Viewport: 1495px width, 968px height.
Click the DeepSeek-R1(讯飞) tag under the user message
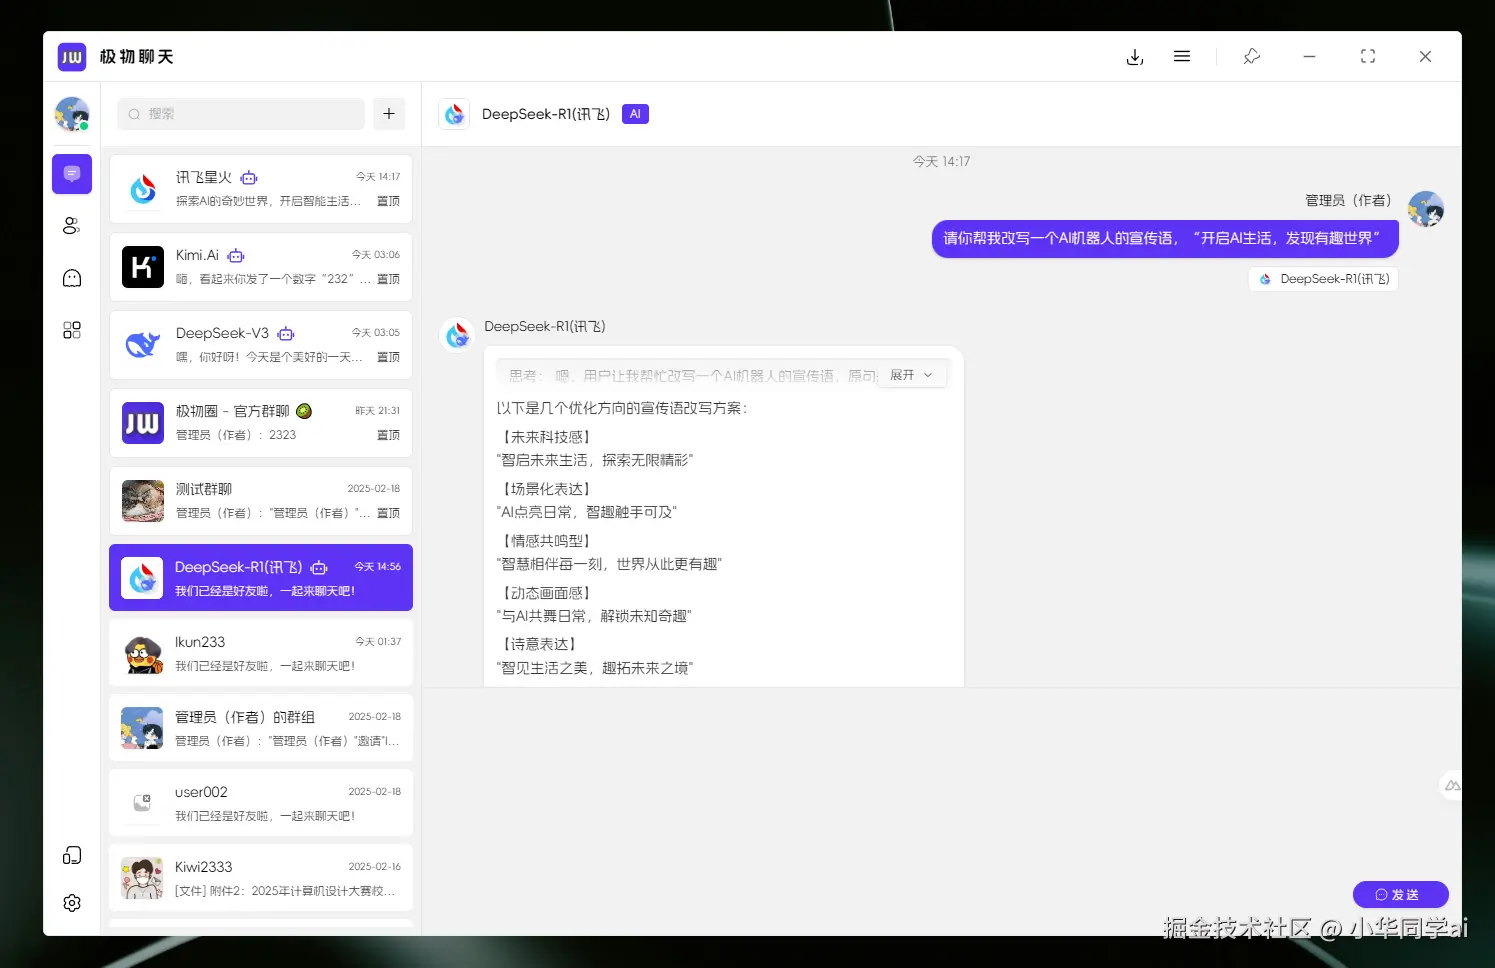1324,279
